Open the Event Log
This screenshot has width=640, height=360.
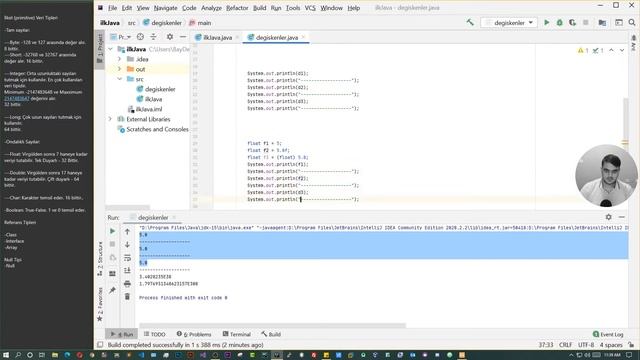(x=608, y=334)
